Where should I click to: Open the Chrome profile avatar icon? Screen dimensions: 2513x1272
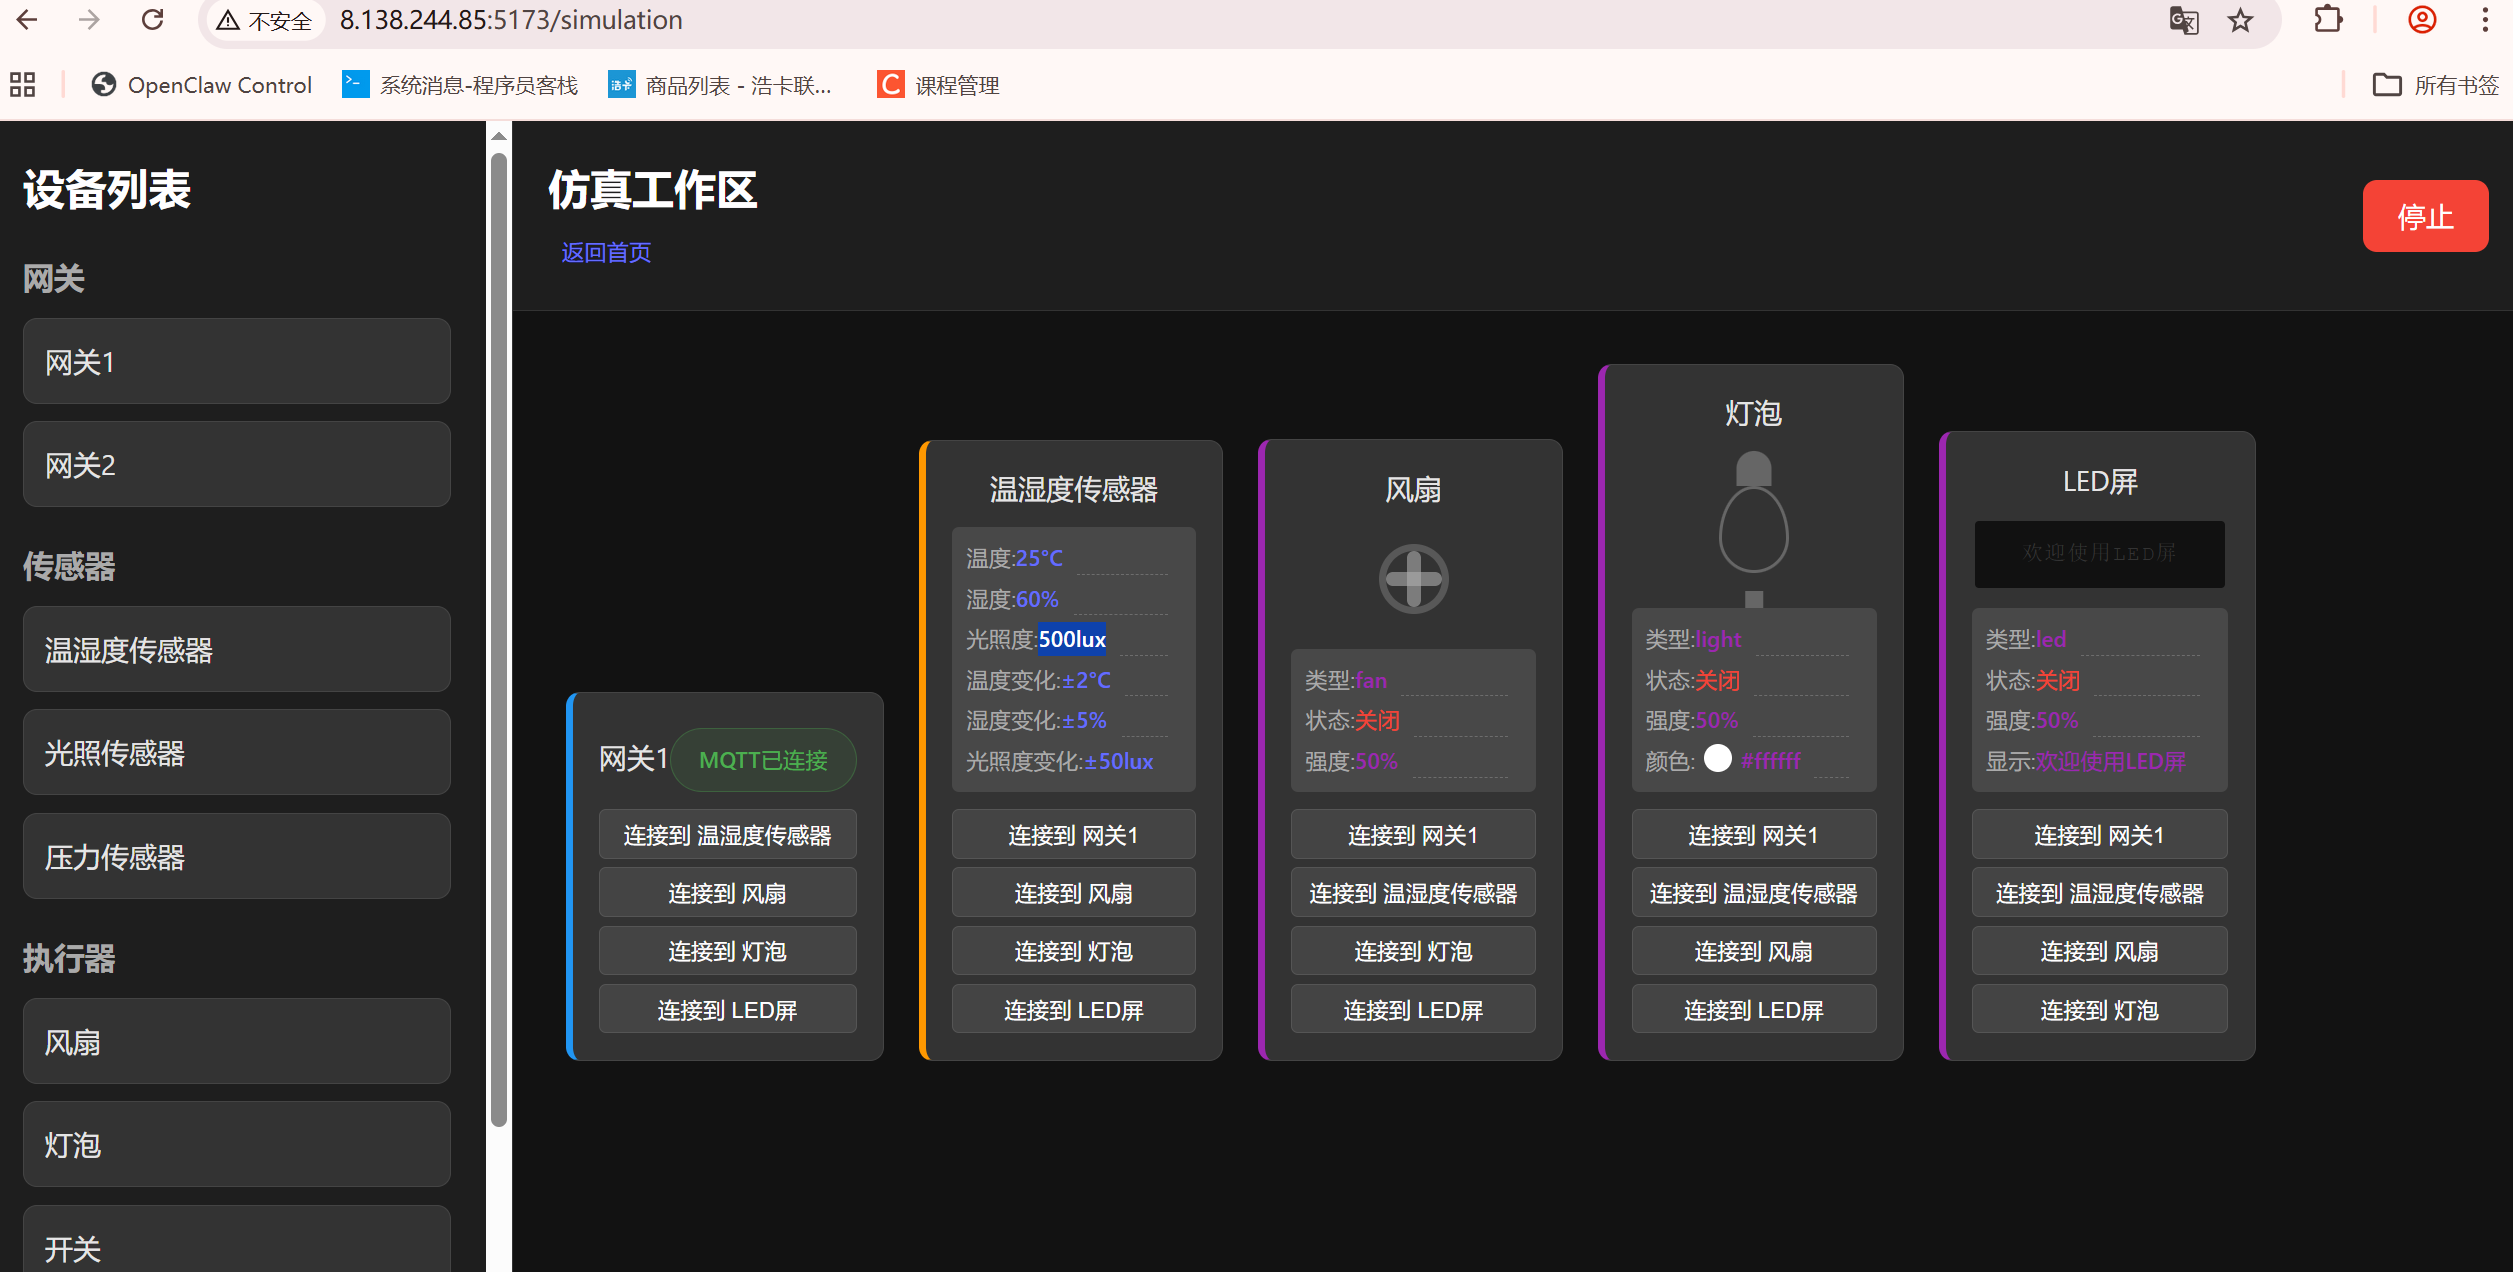tap(2422, 20)
